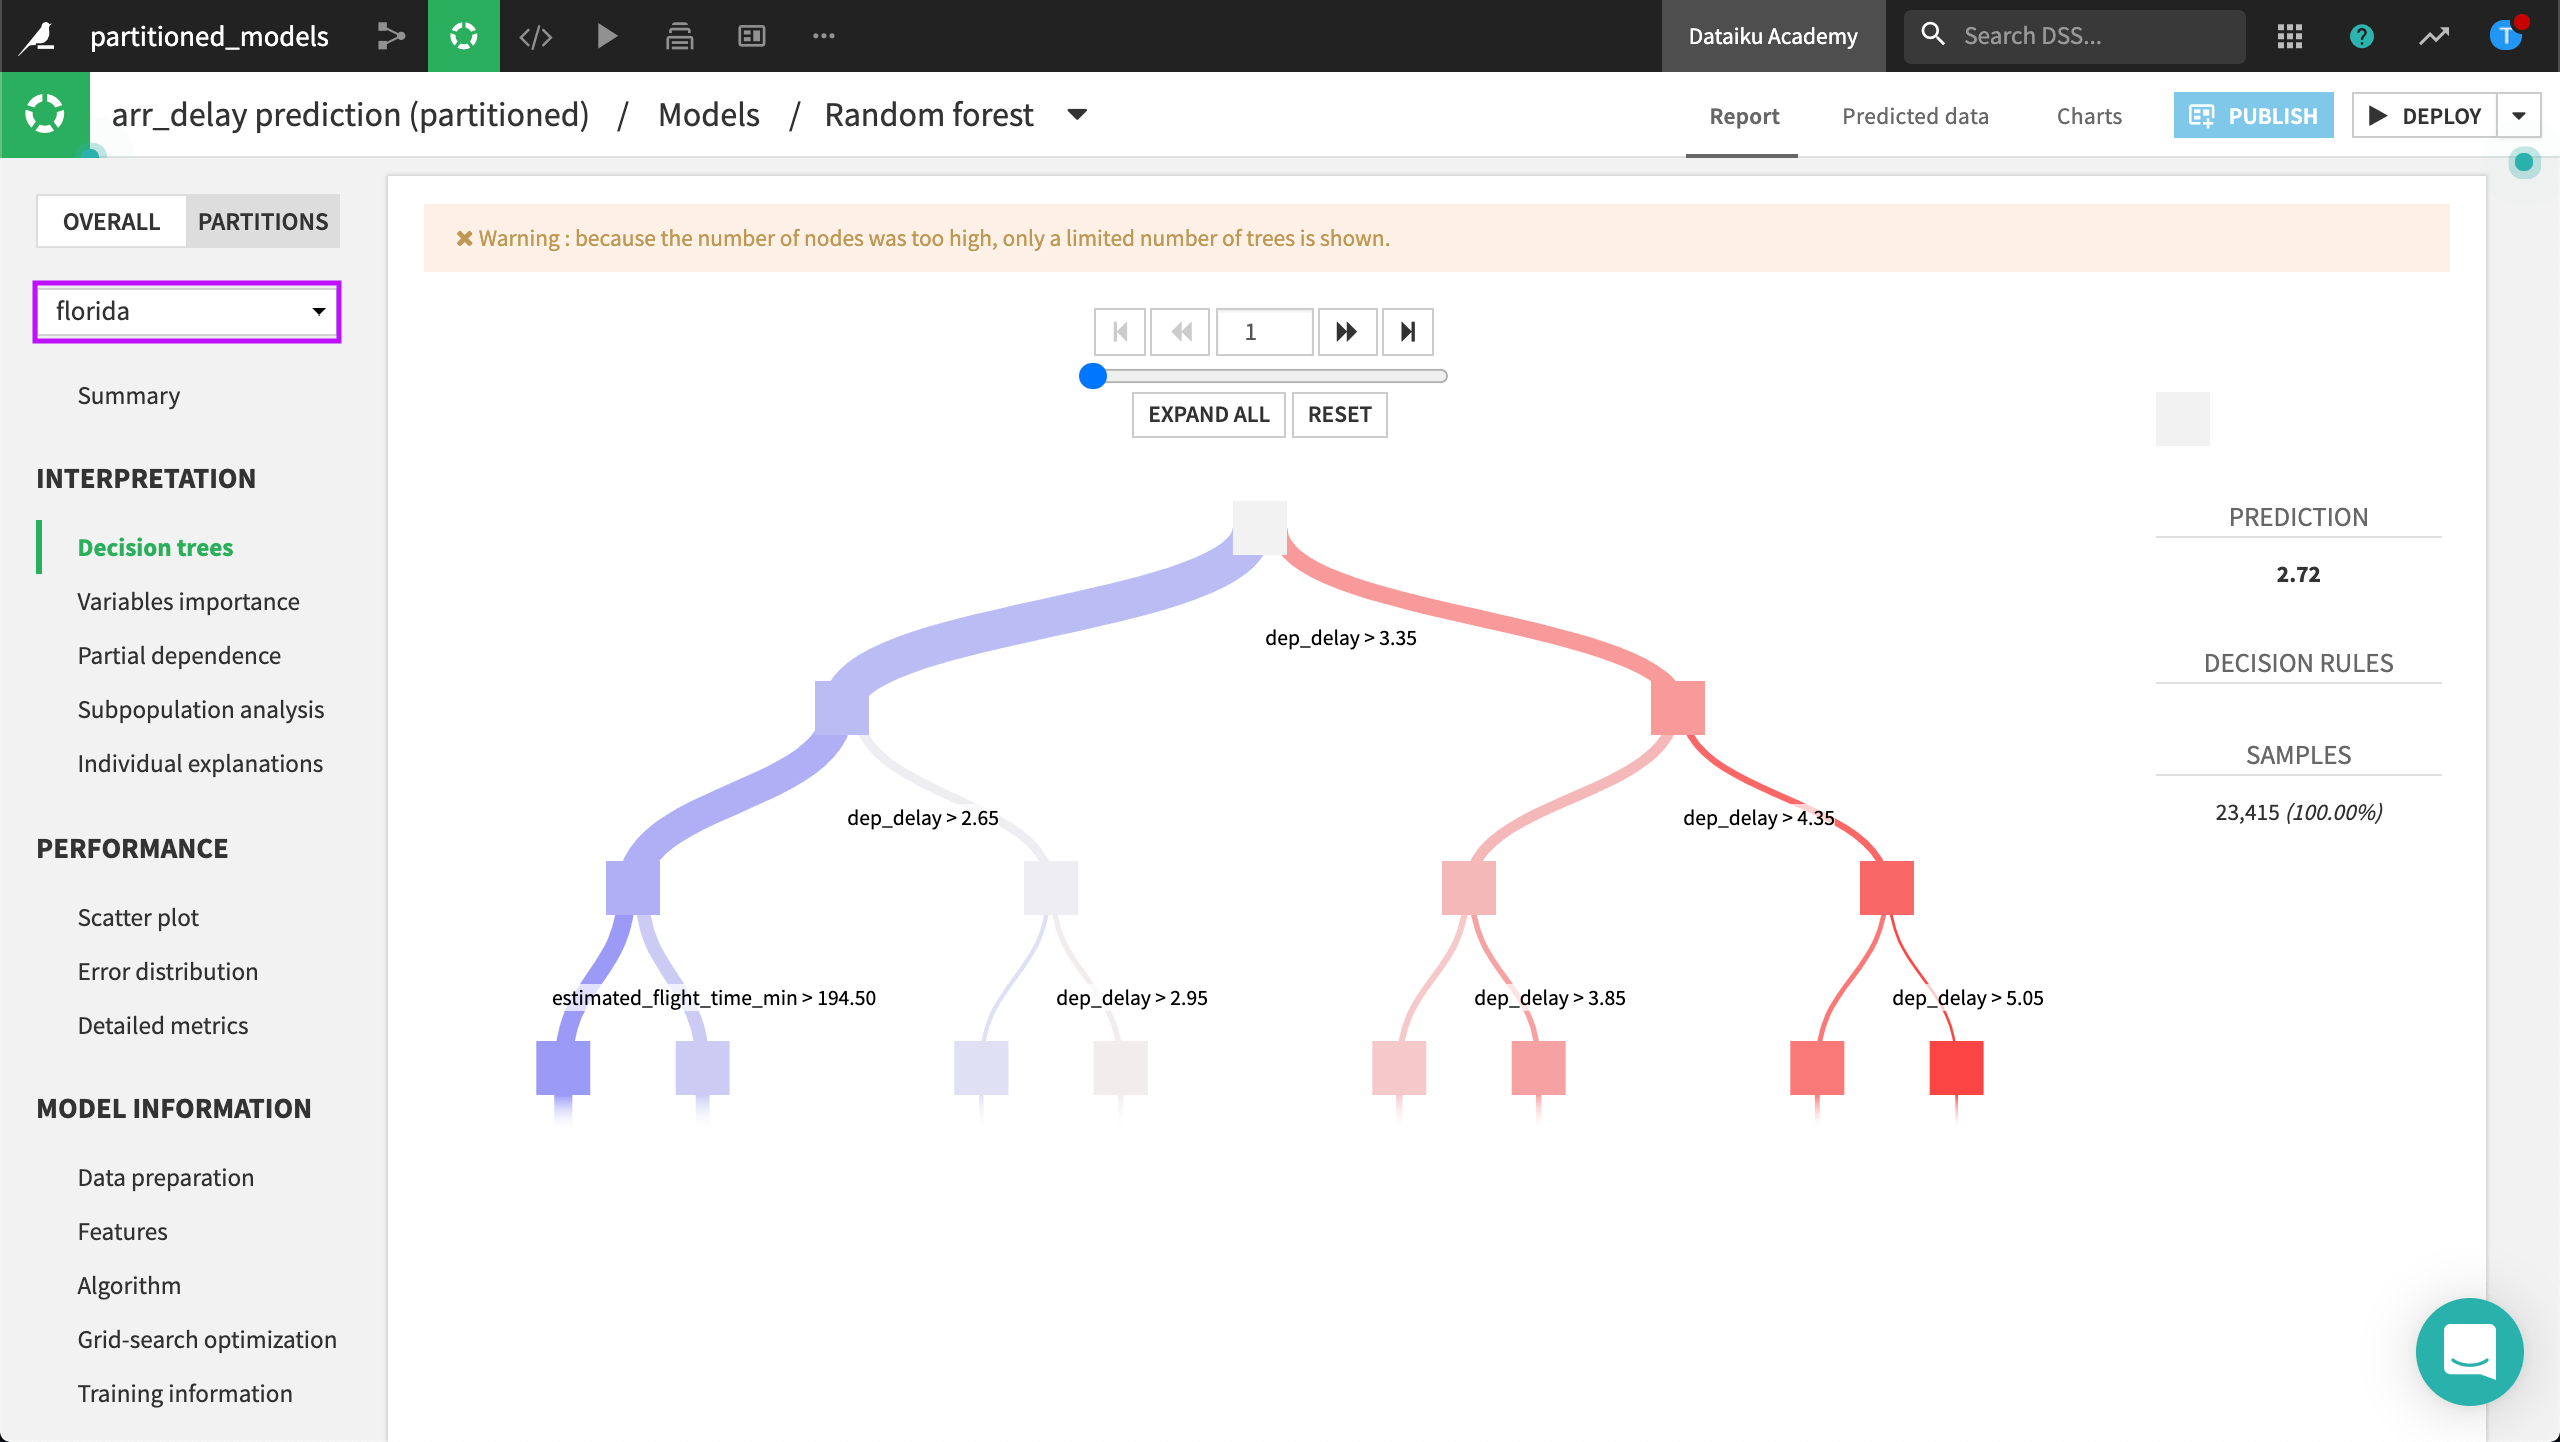This screenshot has height=1442, width=2560.
Task: Open the applications grid menu
Action: [x=2289, y=36]
